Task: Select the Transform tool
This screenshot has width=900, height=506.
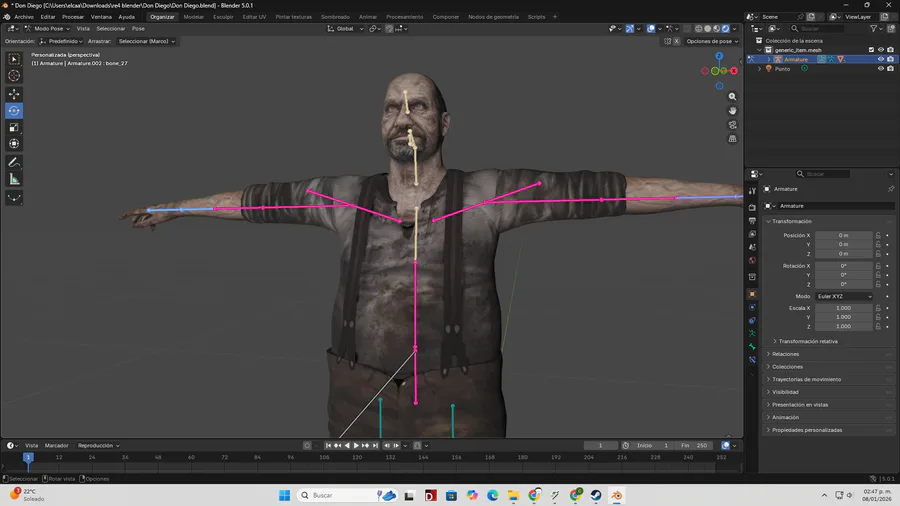Action: click(14, 144)
